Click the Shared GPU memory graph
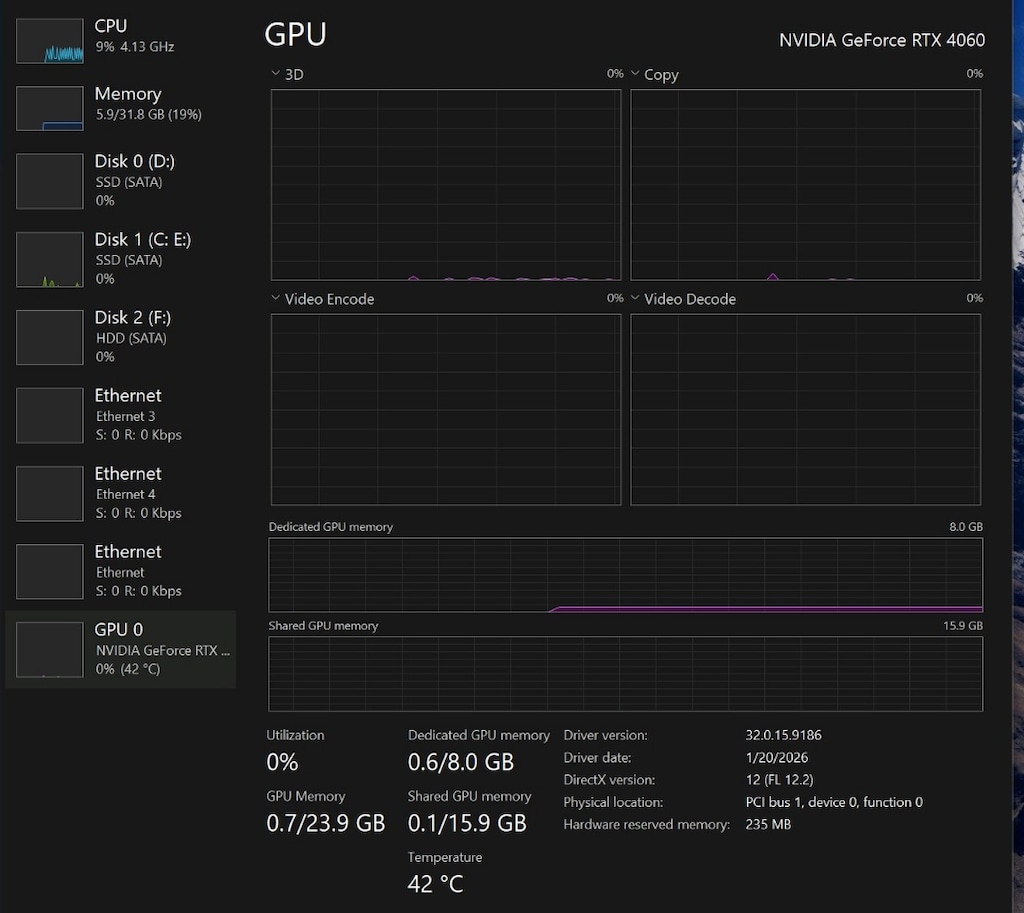The width and height of the screenshot is (1024, 913). point(626,674)
